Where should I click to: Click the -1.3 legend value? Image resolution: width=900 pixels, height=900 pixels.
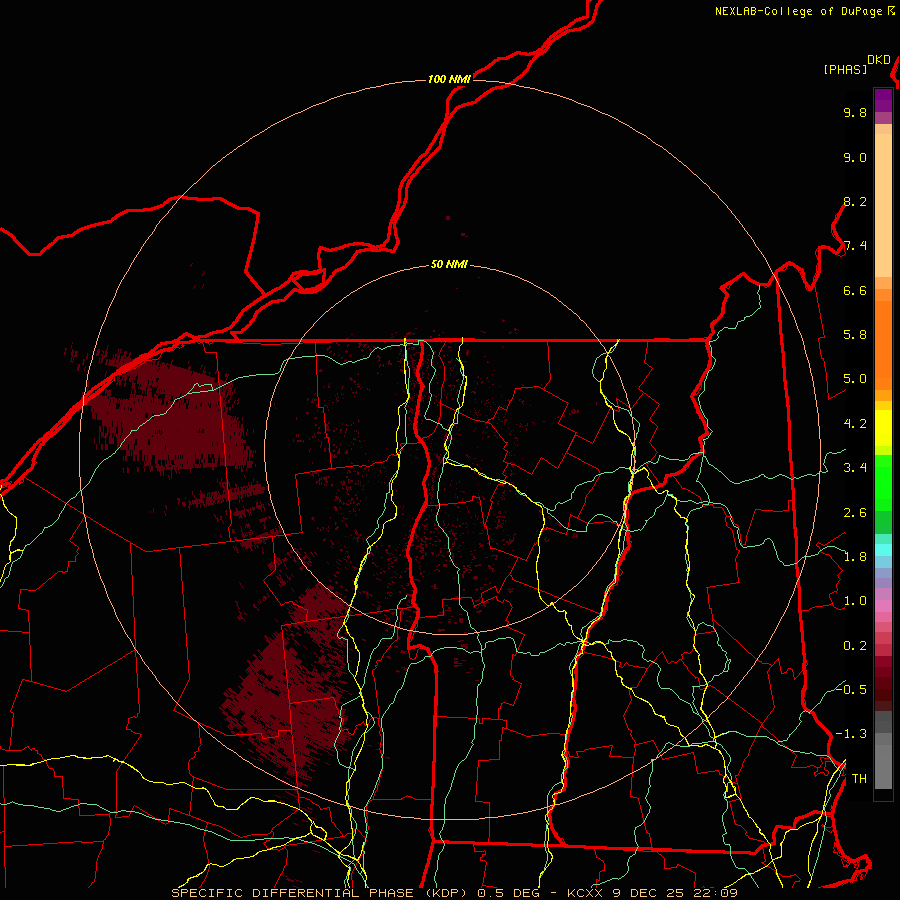852,734
